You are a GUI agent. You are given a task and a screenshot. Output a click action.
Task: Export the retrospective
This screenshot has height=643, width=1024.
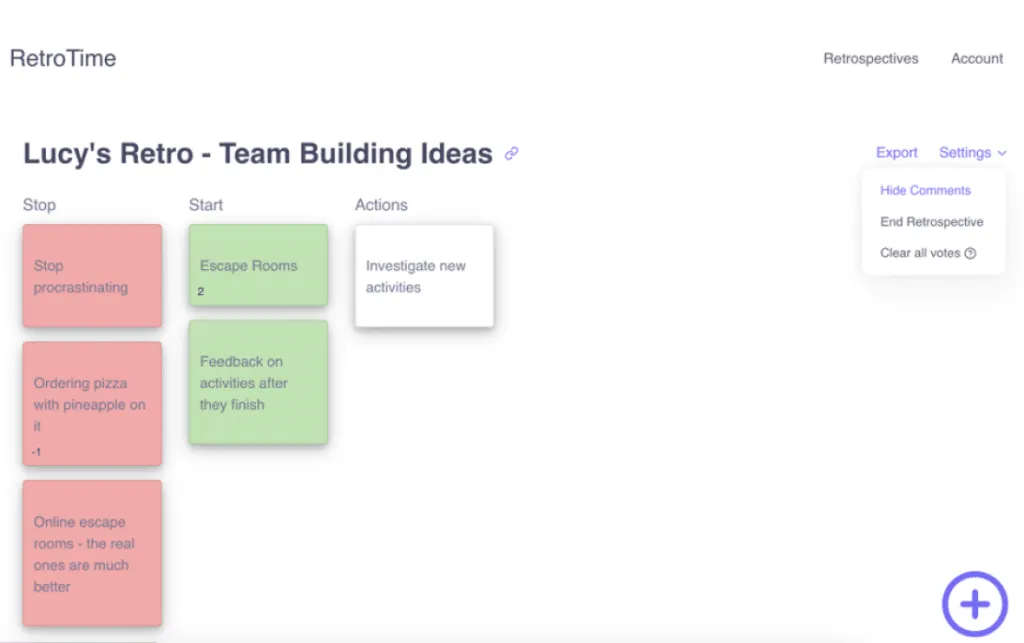[896, 152]
